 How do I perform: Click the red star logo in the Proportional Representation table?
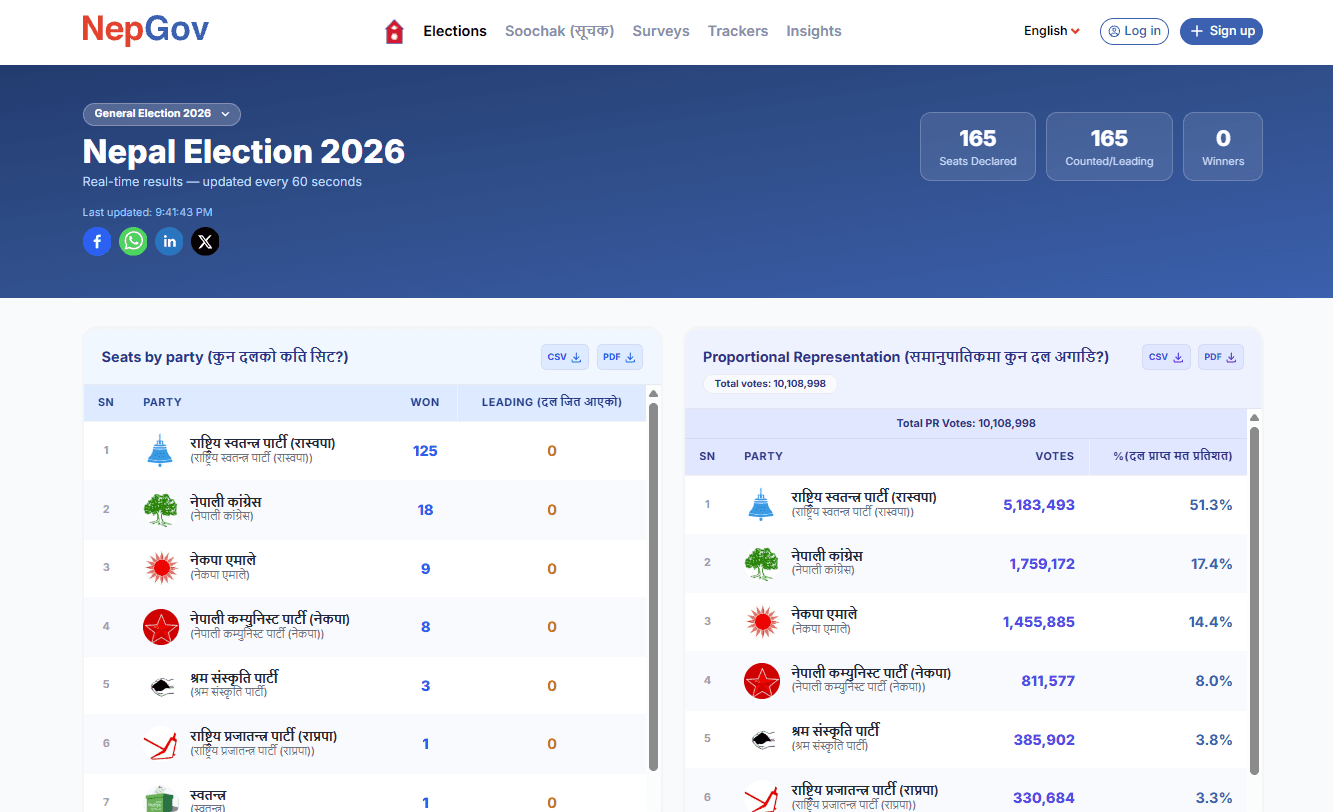click(762, 681)
